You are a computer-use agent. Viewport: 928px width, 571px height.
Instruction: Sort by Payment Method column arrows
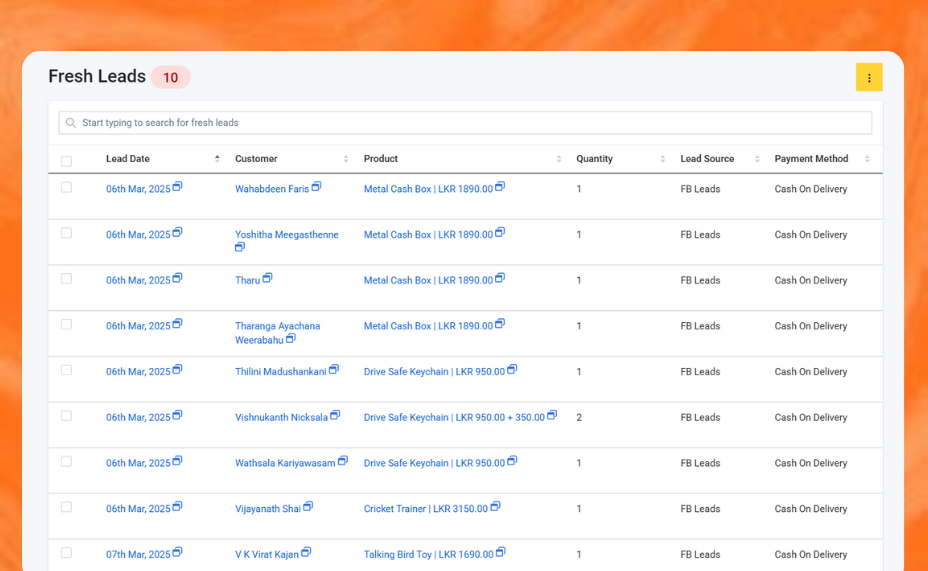pyautogui.click(x=867, y=159)
